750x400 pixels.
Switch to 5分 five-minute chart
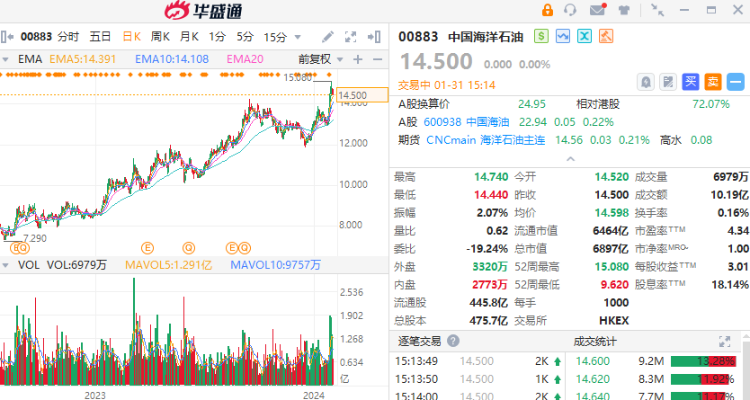tap(245, 36)
